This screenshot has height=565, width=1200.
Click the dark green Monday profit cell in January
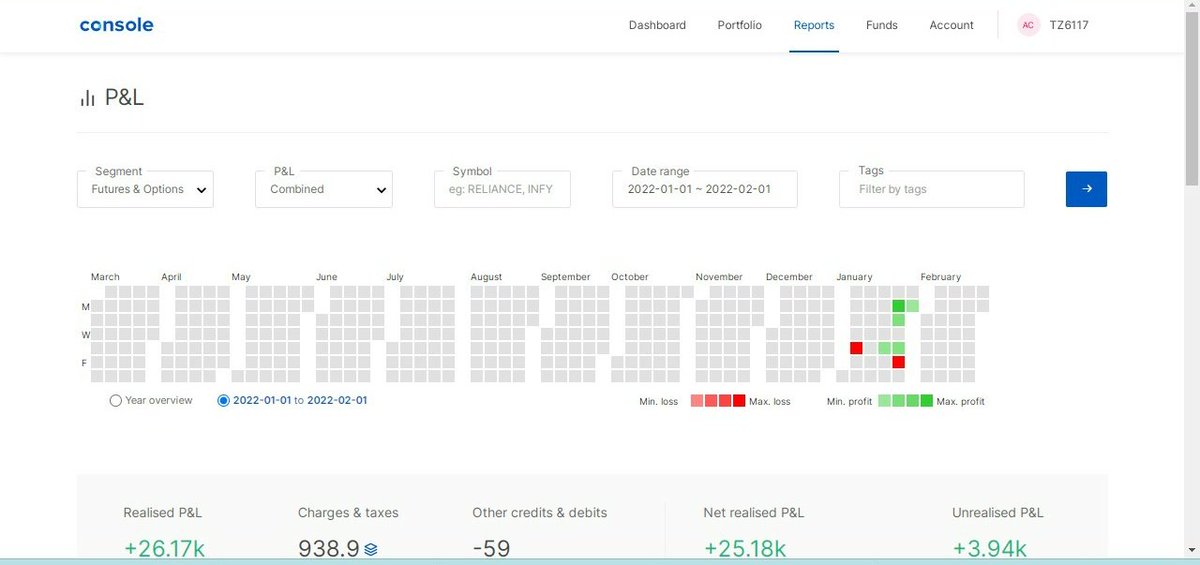[x=899, y=306]
